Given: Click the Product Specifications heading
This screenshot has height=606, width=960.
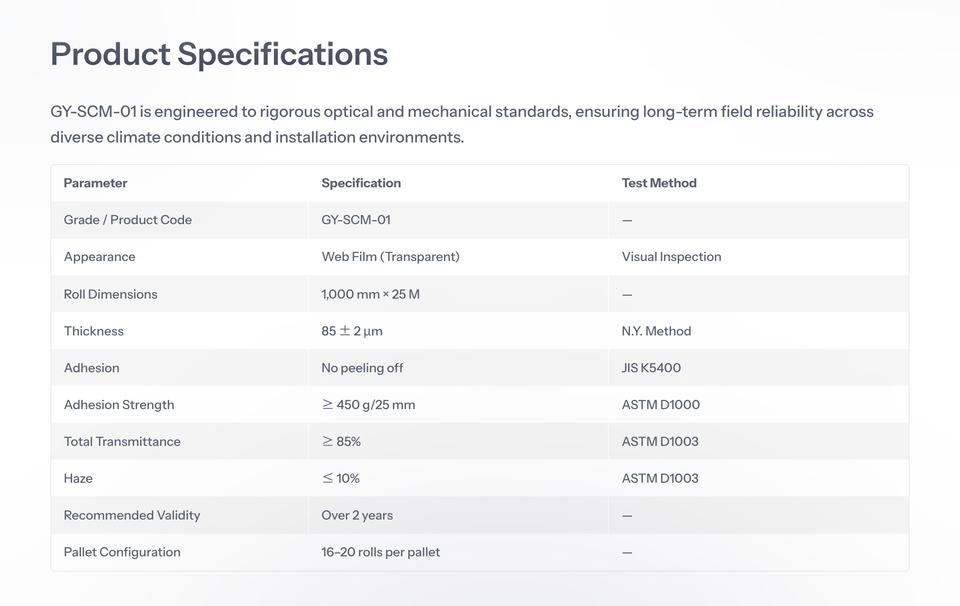Looking at the screenshot, I should click(x=219, y=54).
